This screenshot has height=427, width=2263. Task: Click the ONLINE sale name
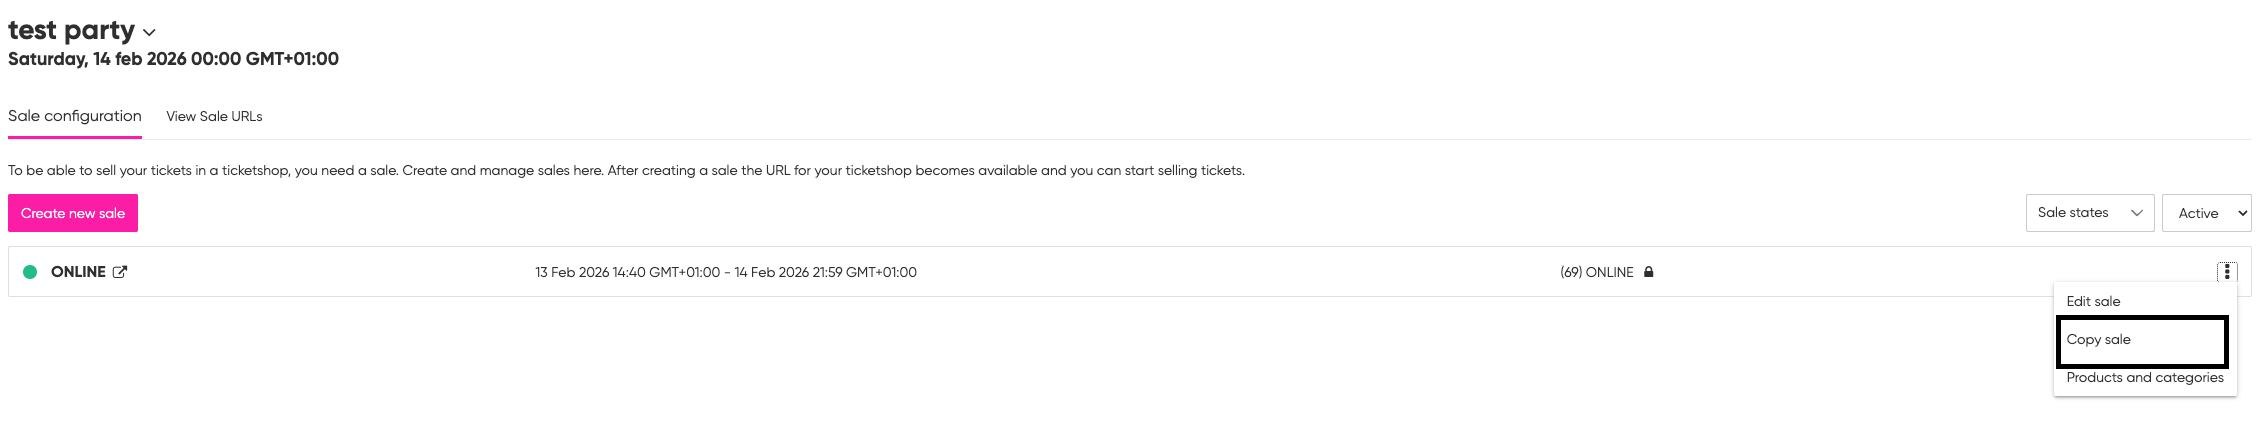pos(78,272)
